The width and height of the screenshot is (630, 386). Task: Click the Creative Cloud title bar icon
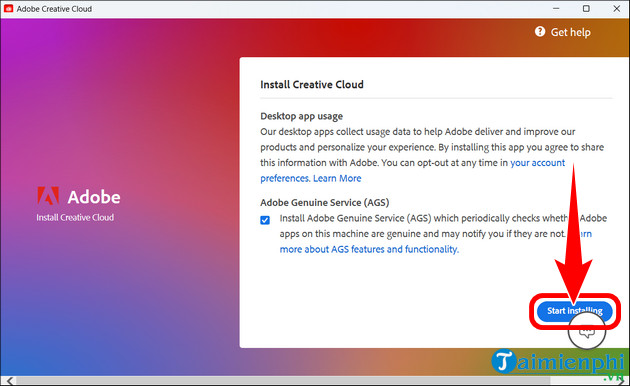tap(8, 8)
